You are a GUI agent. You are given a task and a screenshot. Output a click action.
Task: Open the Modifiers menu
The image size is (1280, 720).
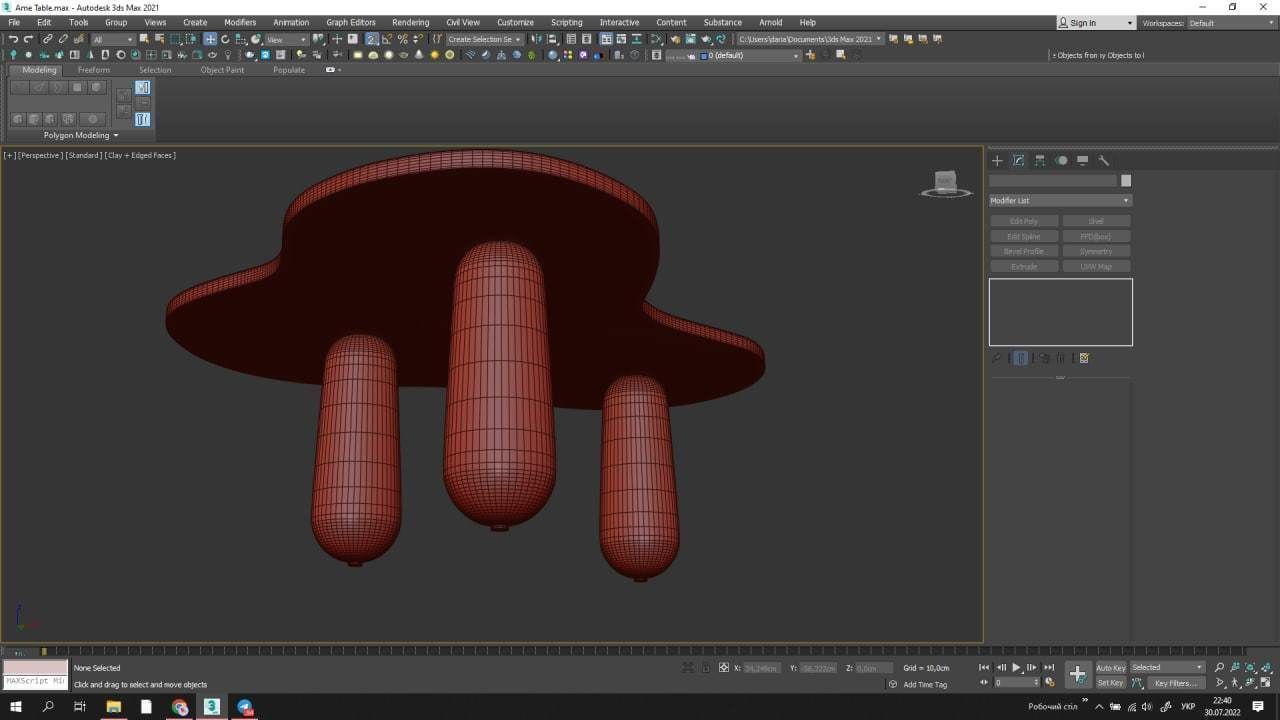(x=240, y=22)
